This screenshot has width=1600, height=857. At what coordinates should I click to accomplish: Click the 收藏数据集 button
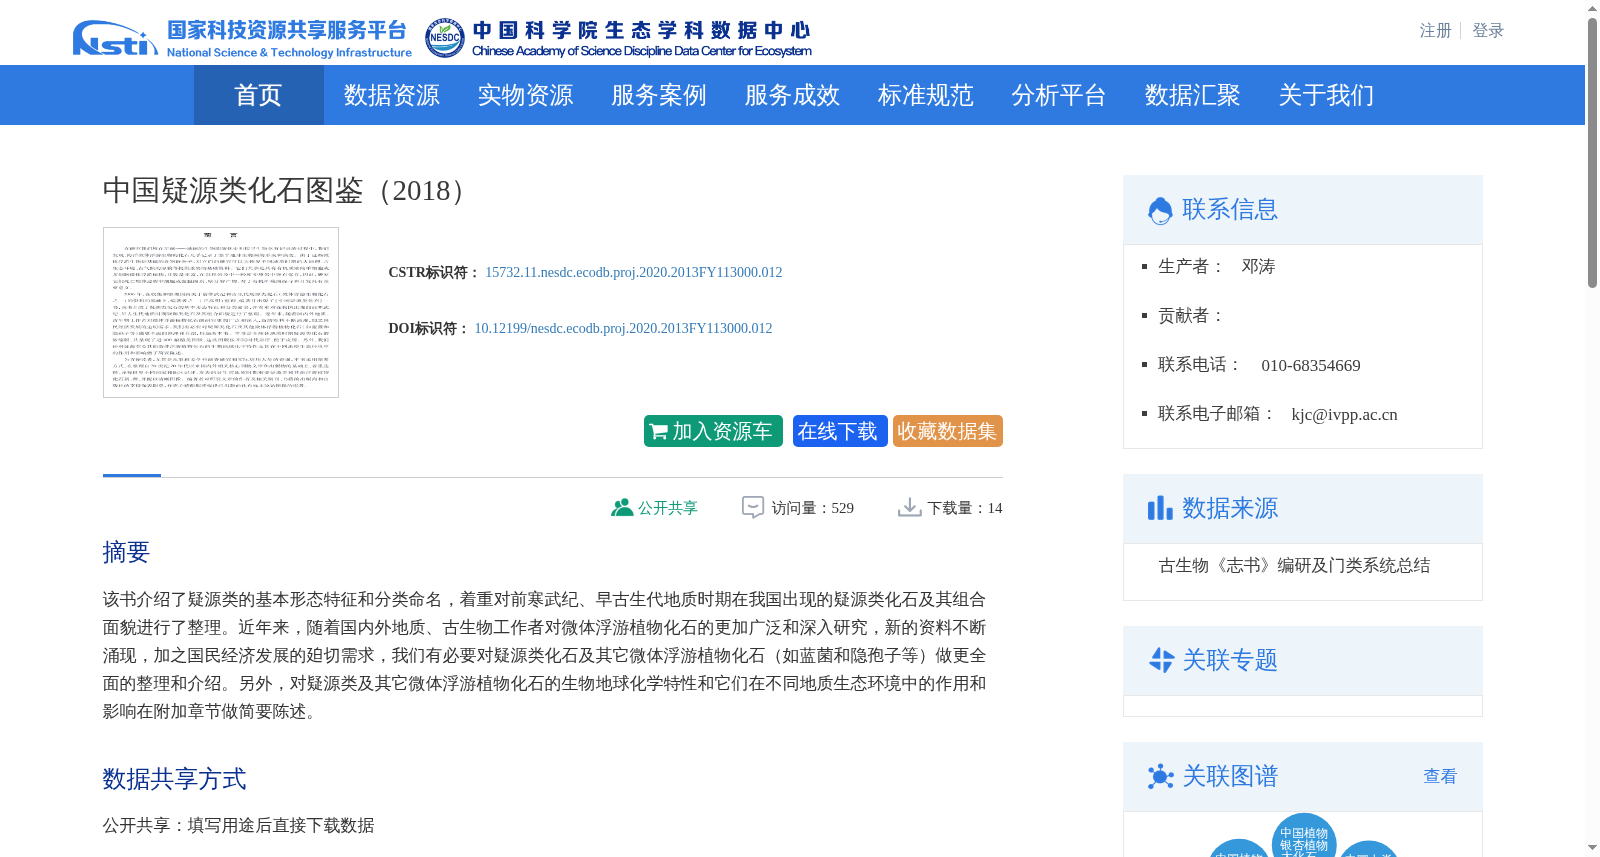point(948,431)
